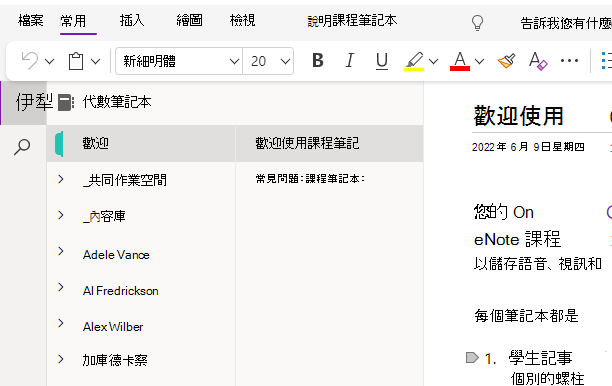Expand the Alex Wilber section group
This screenshot has width=612, height=386.
pos(61,323)
